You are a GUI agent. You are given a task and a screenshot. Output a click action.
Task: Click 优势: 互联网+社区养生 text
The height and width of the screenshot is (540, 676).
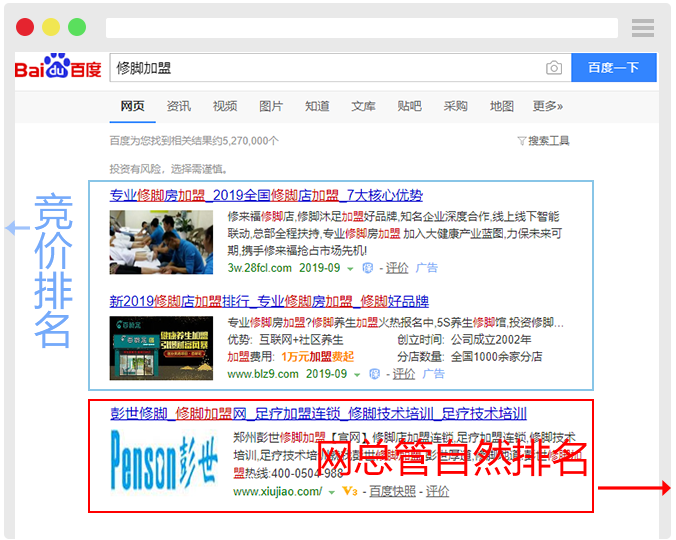(x=285, y=340)
